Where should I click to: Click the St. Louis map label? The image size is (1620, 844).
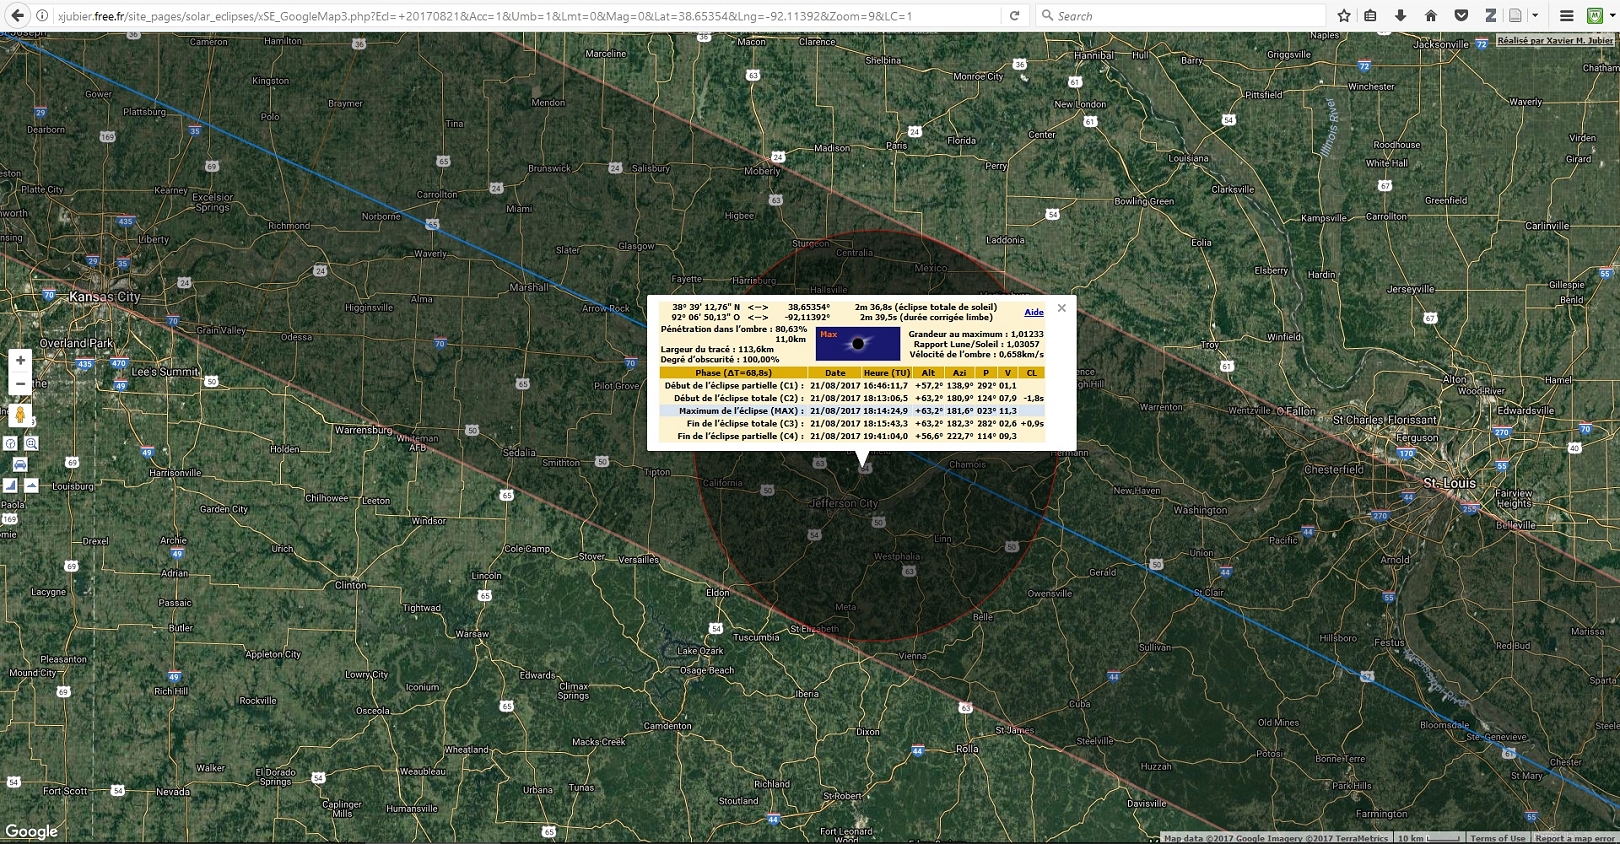tap(1449, 483)
